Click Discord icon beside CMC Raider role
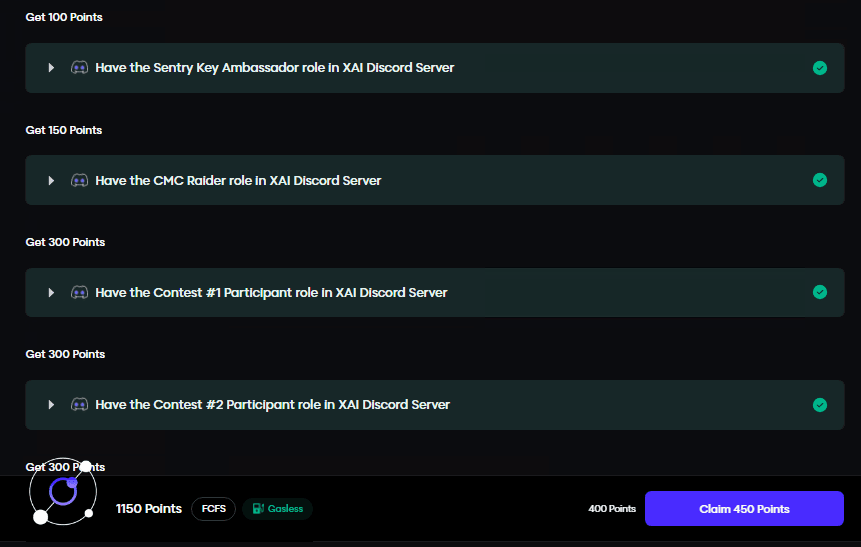This screenshot has height=547, width=861. (80, 180)
